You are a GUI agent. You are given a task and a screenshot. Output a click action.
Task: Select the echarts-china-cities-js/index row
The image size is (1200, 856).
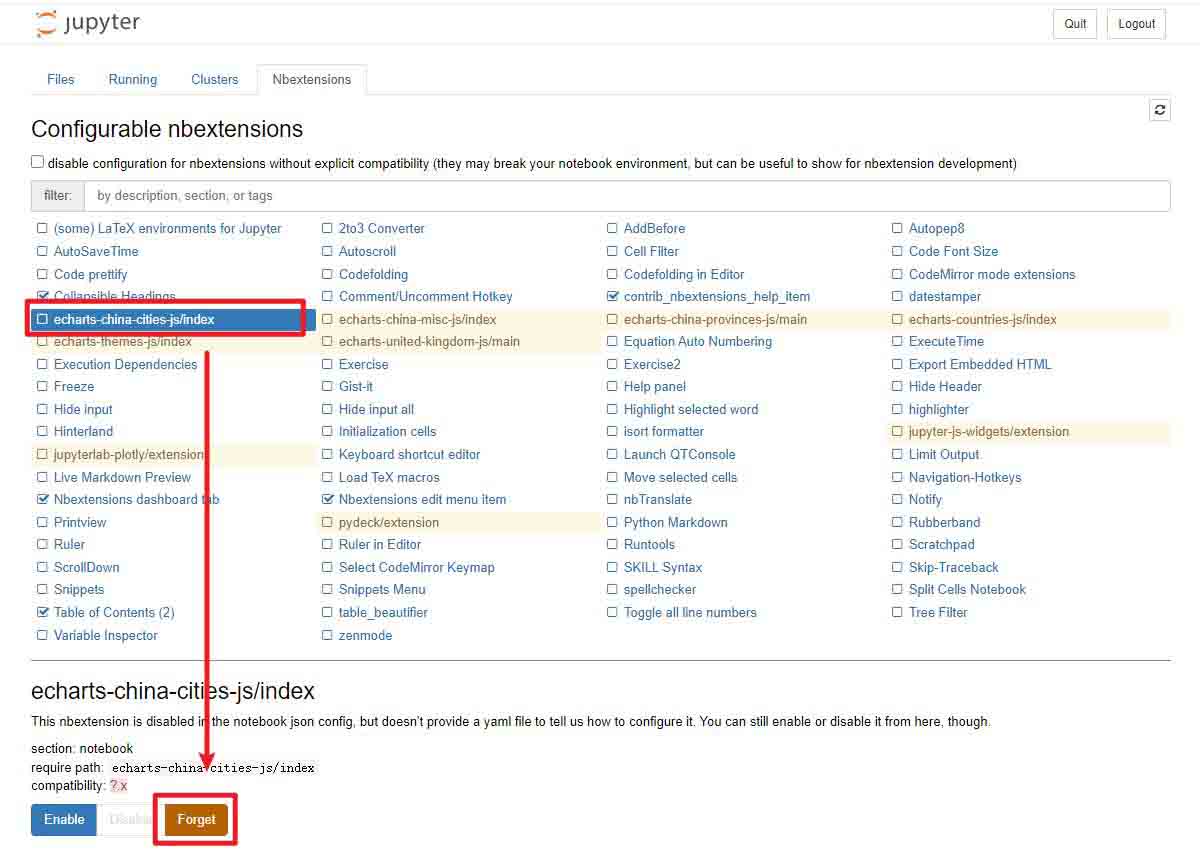point(173,320)
